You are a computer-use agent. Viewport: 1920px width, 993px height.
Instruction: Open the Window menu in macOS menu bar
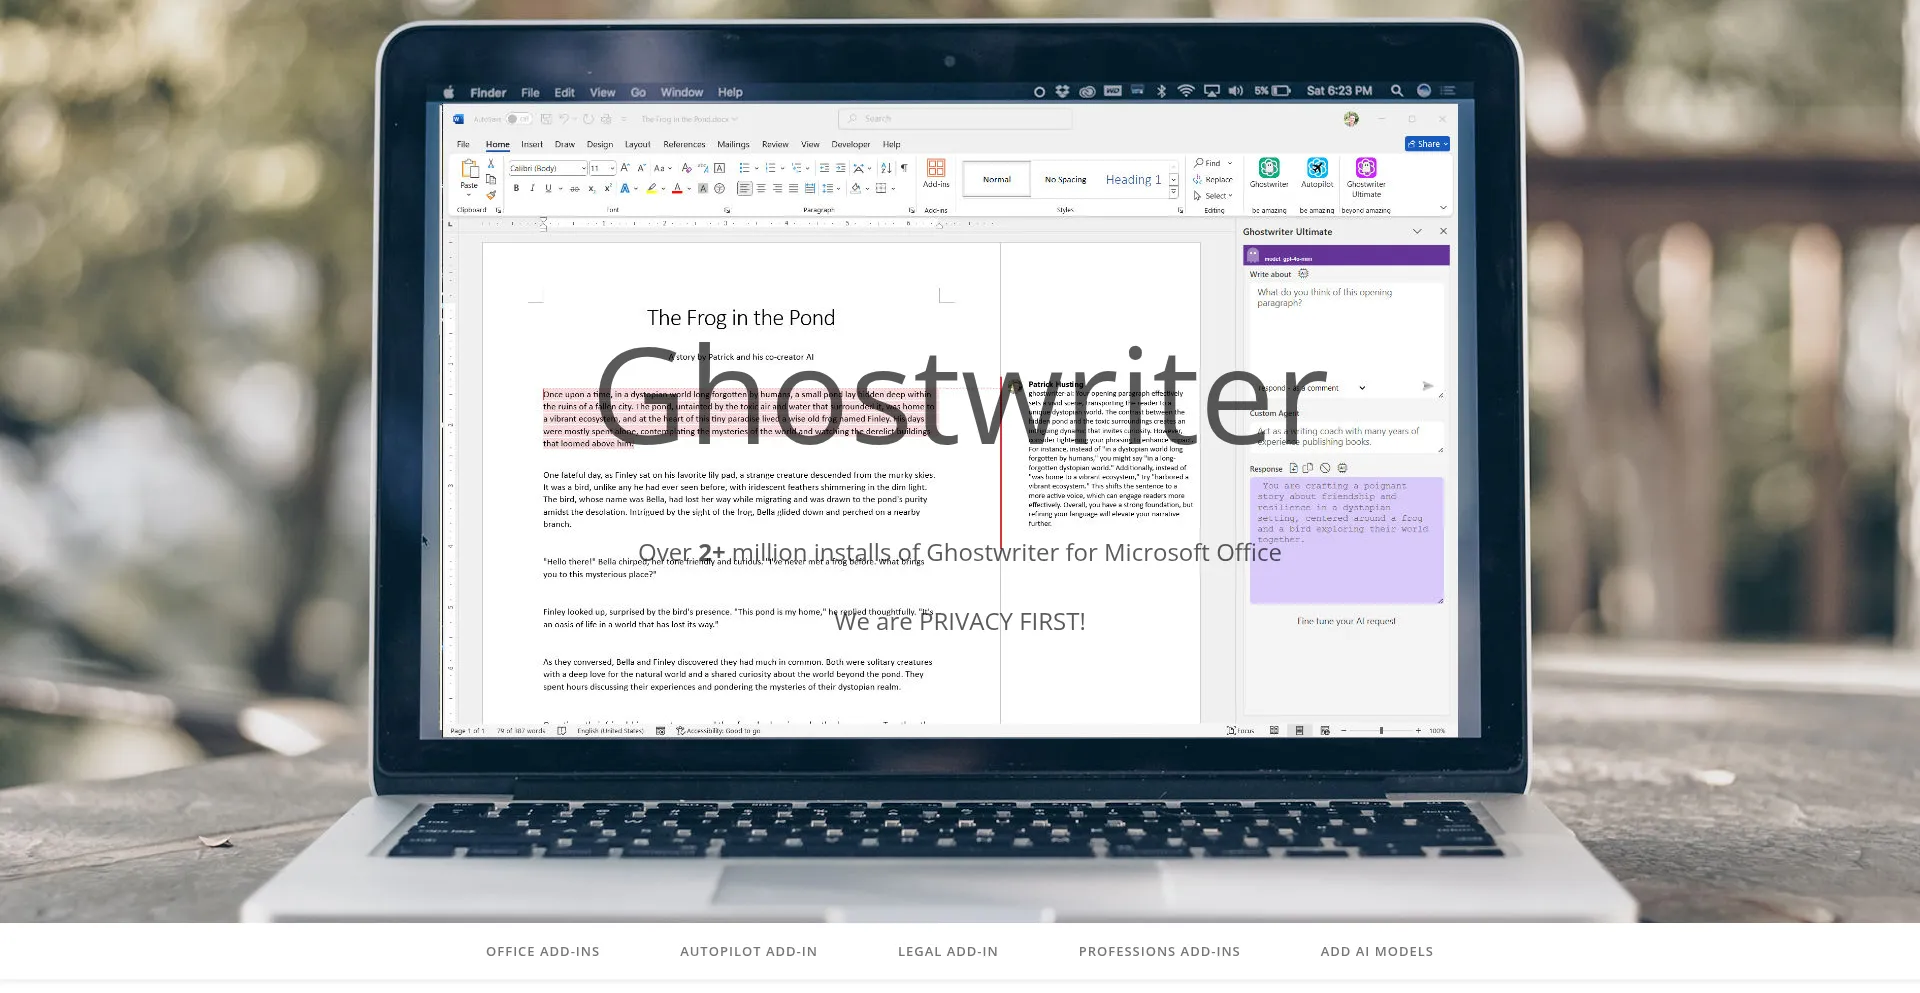(681, 92)
